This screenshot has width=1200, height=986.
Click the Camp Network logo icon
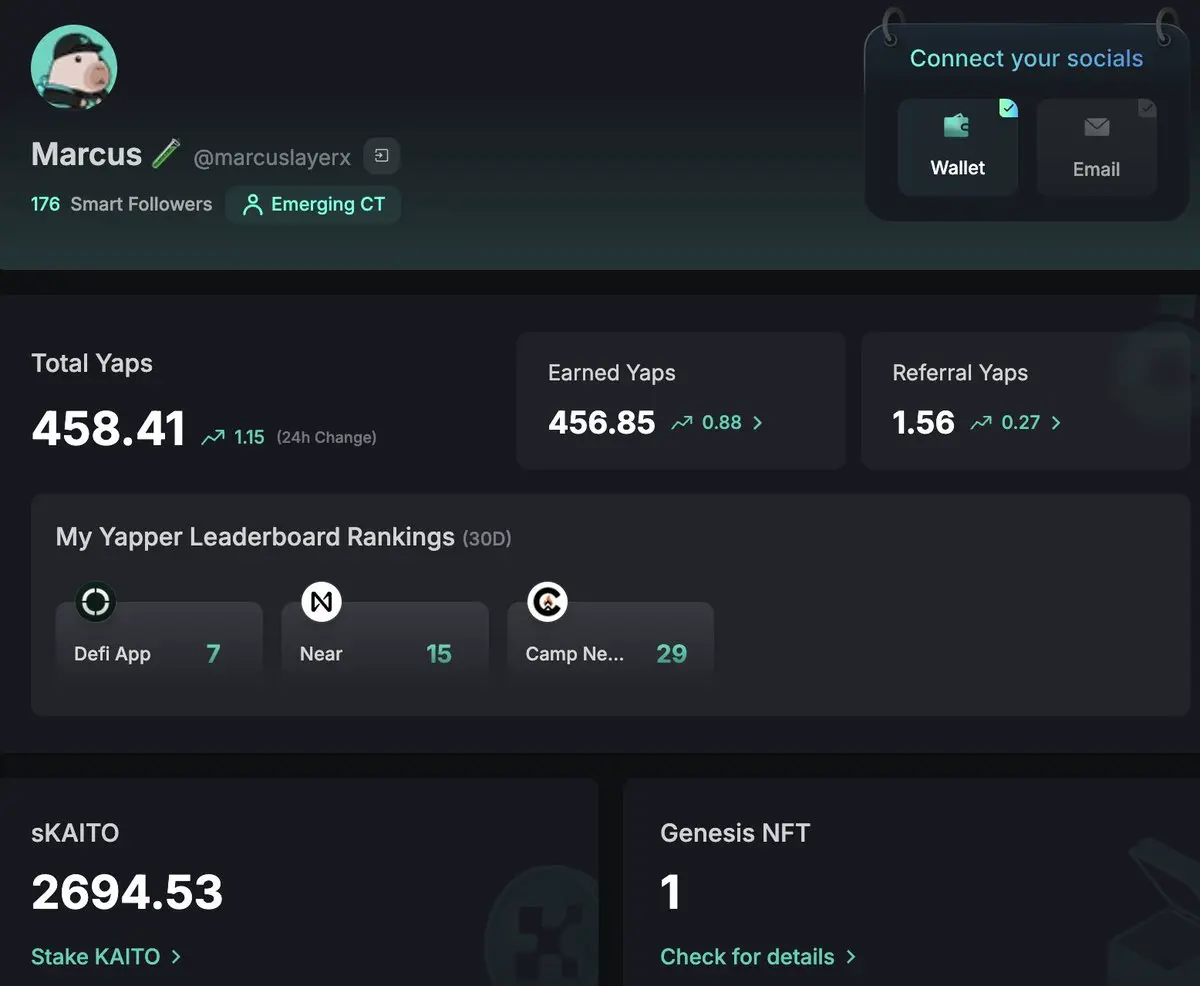547,602
